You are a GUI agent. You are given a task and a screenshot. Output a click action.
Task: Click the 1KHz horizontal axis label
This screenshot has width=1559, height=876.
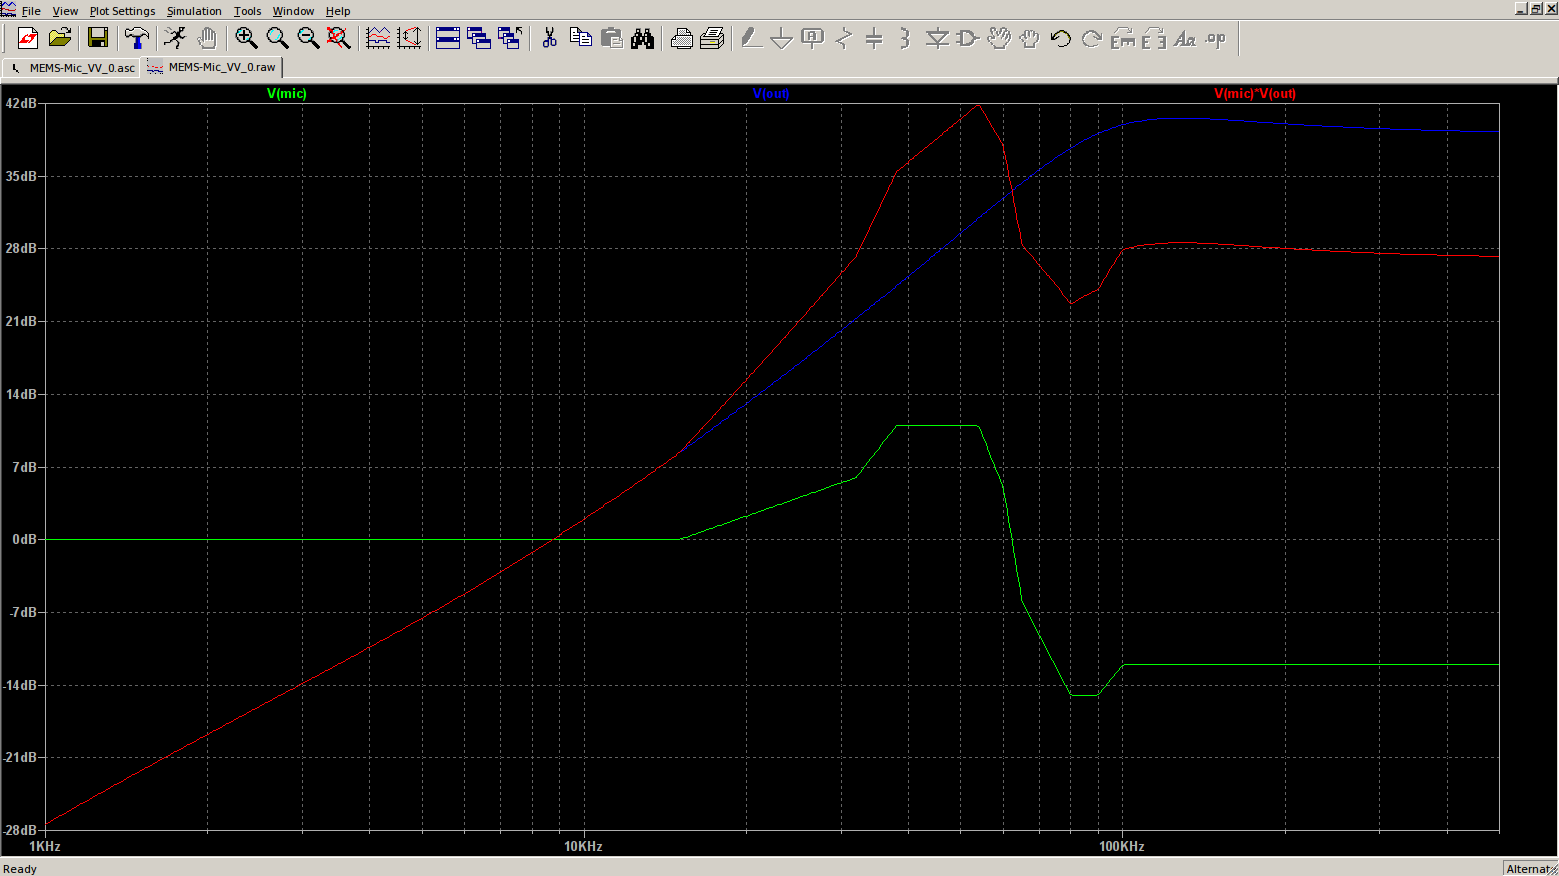click(x=45, y=846)
